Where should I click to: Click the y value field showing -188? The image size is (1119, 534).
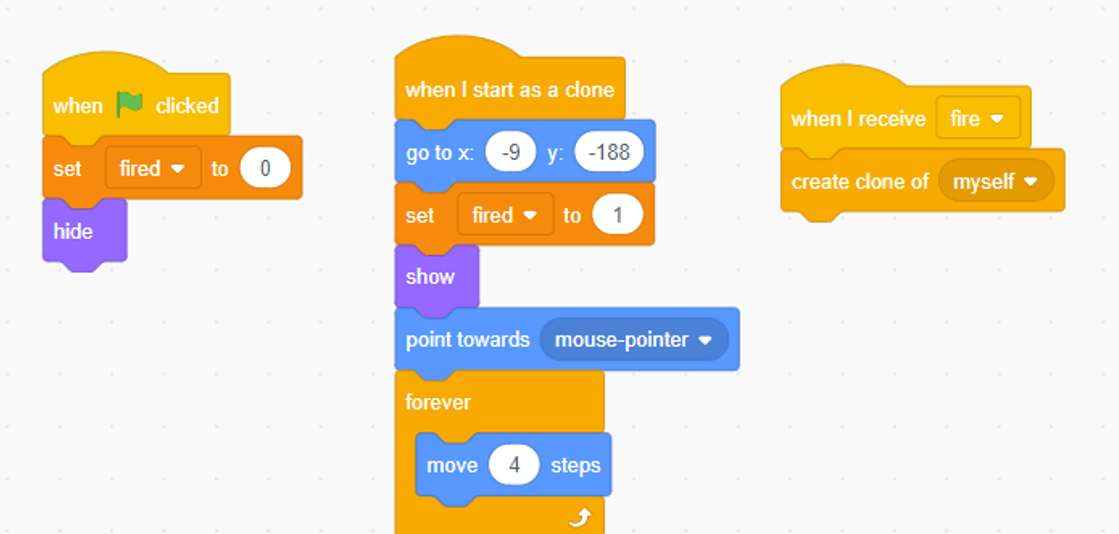[609, 153]
